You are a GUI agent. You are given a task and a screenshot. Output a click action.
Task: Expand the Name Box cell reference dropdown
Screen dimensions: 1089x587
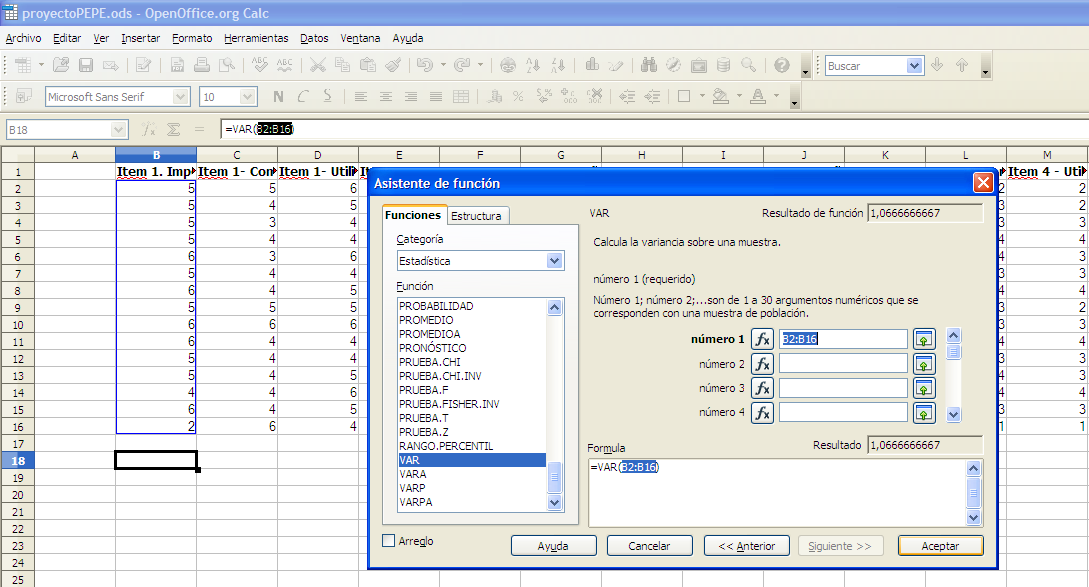pos(119,129)
